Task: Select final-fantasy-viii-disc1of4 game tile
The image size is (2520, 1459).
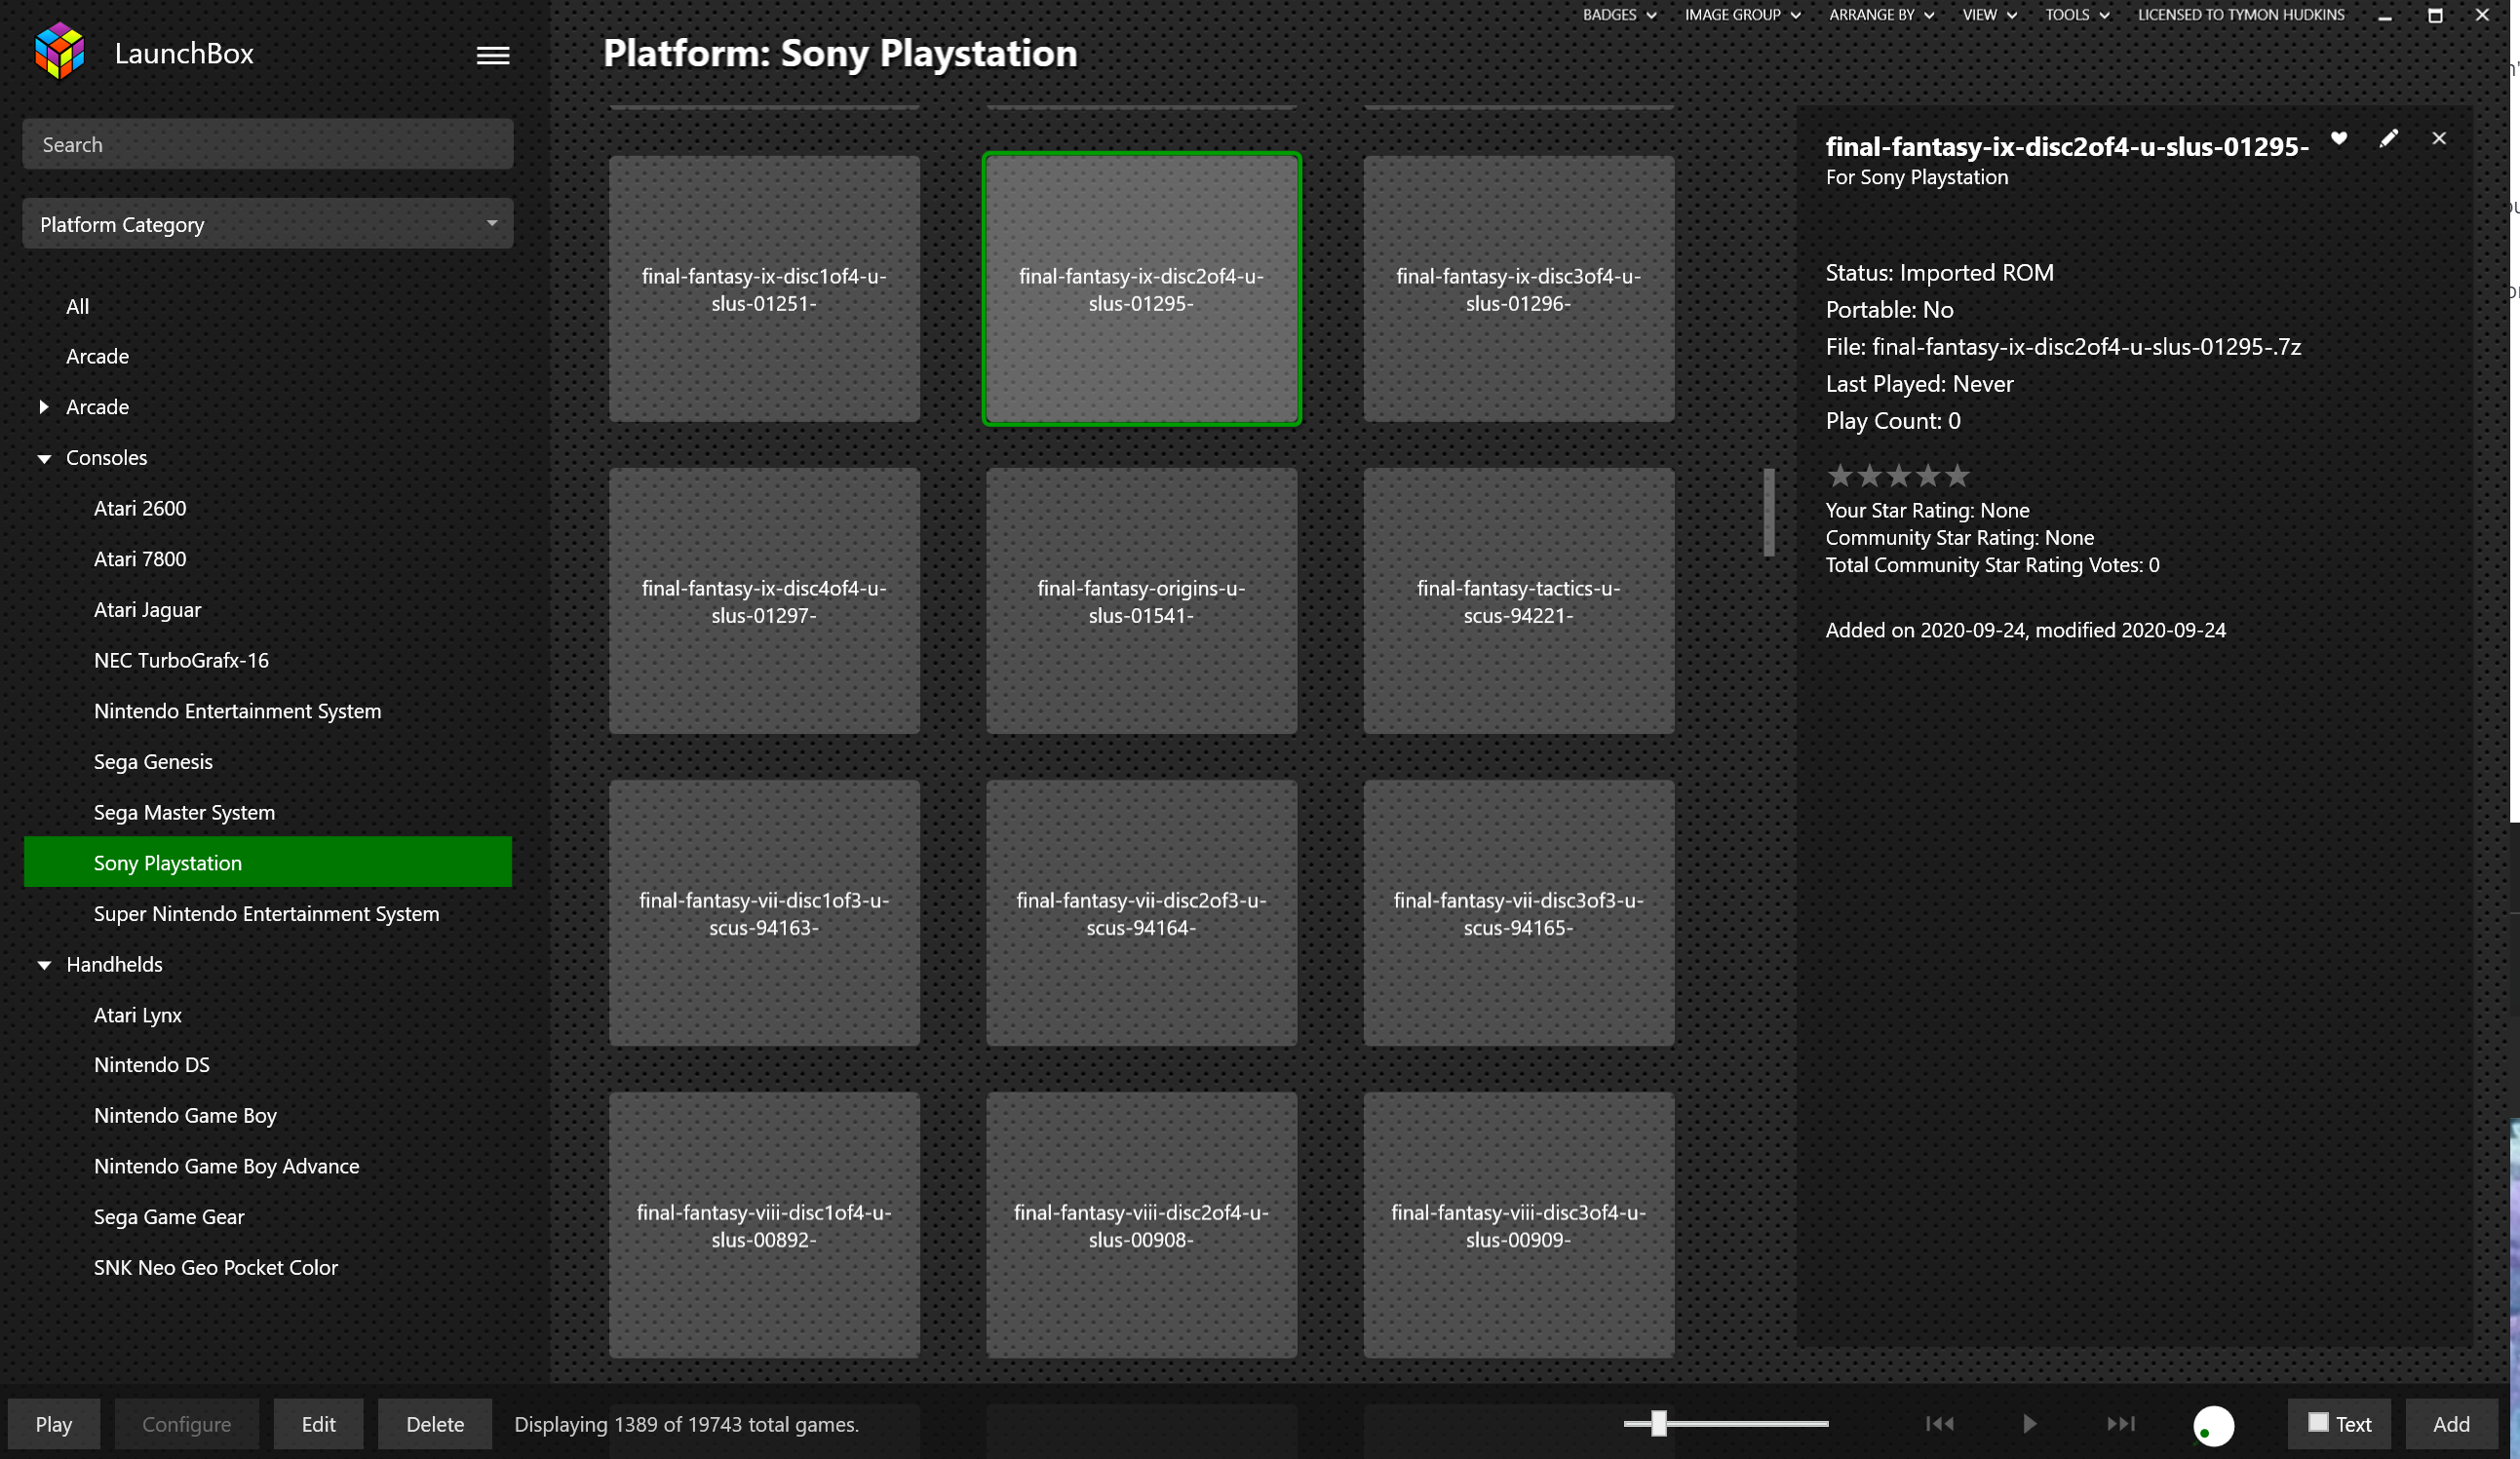Action: [764, 1225]
